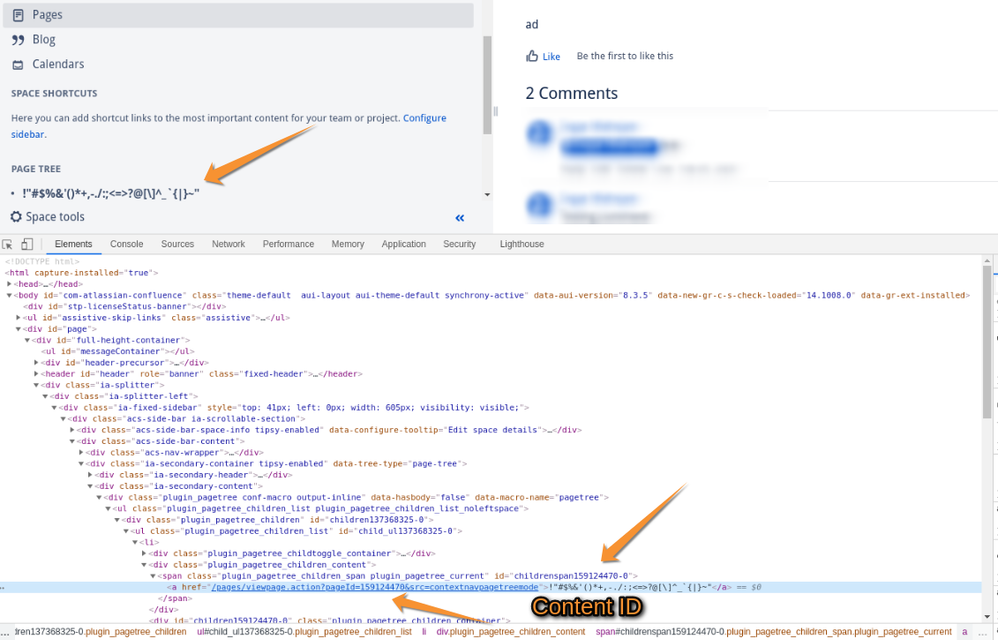The height and width of the screenshot is (640, 998).
Task: Collapse the ia-splitter div node
Action: click(x=36, y=386)
